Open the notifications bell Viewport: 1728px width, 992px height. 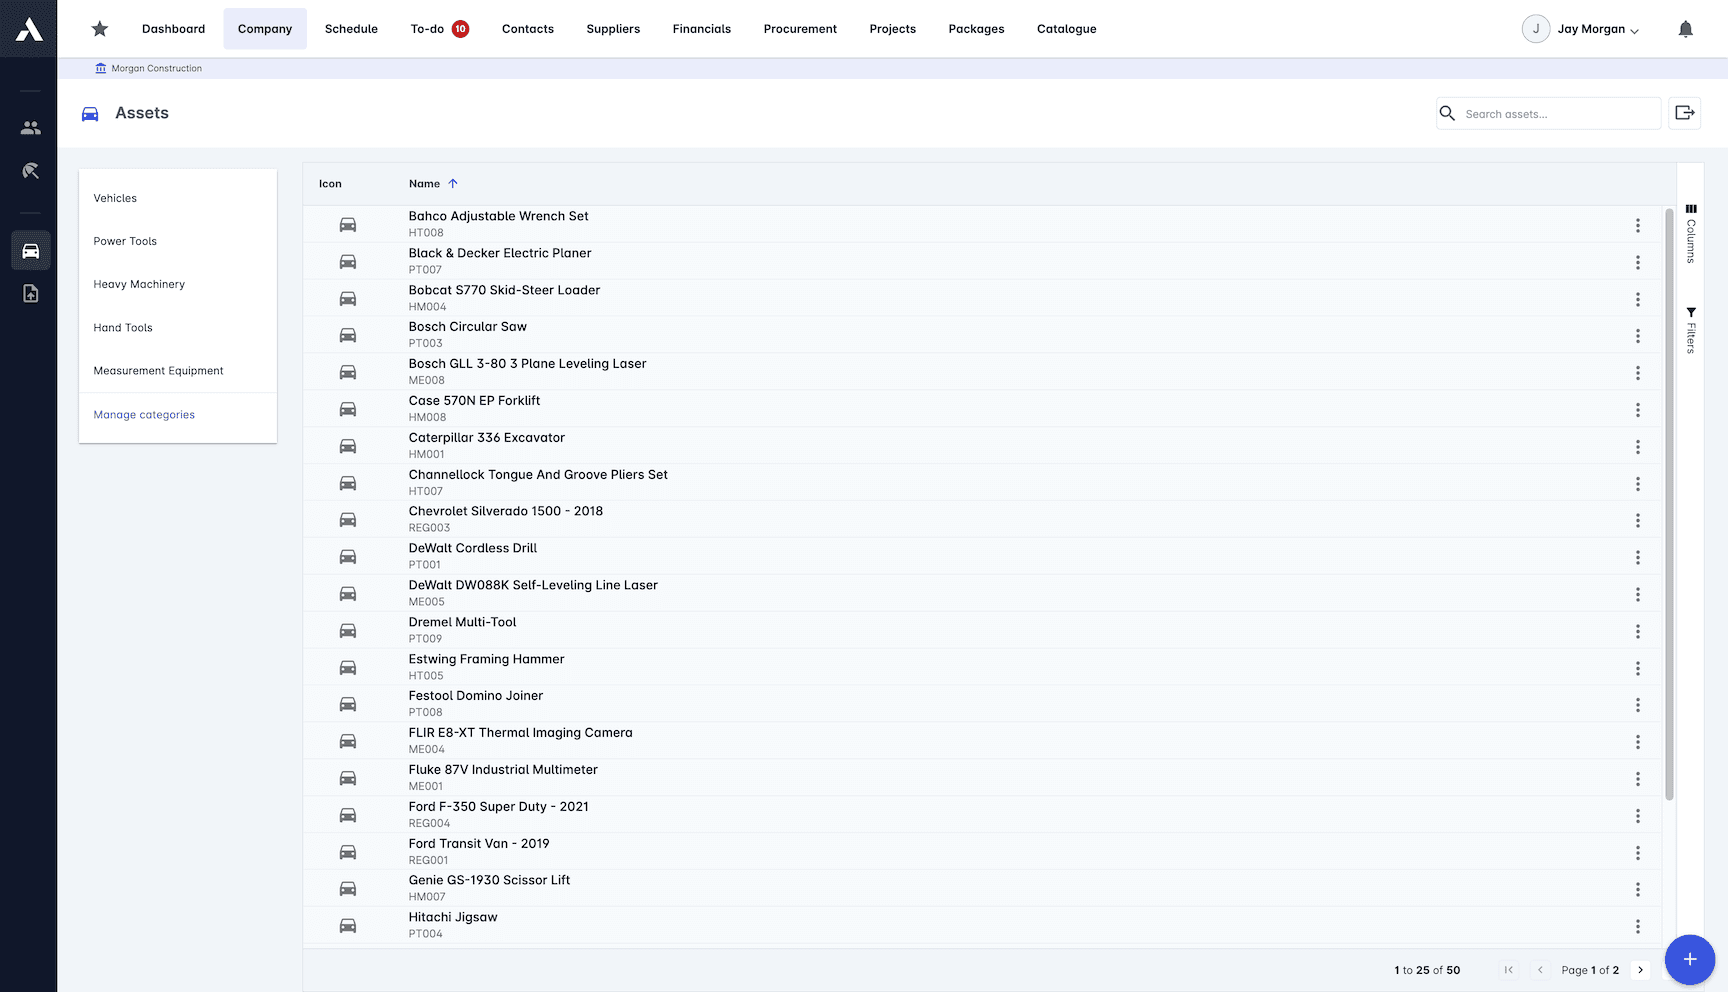point(1686,29)
